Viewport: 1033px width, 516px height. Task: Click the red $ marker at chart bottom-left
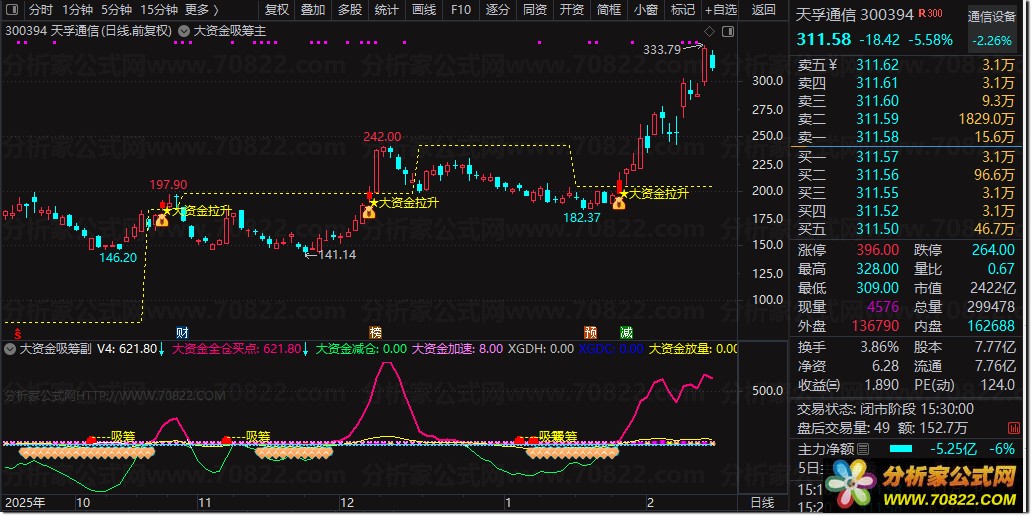pyautogui.click(x=18, y=333)
